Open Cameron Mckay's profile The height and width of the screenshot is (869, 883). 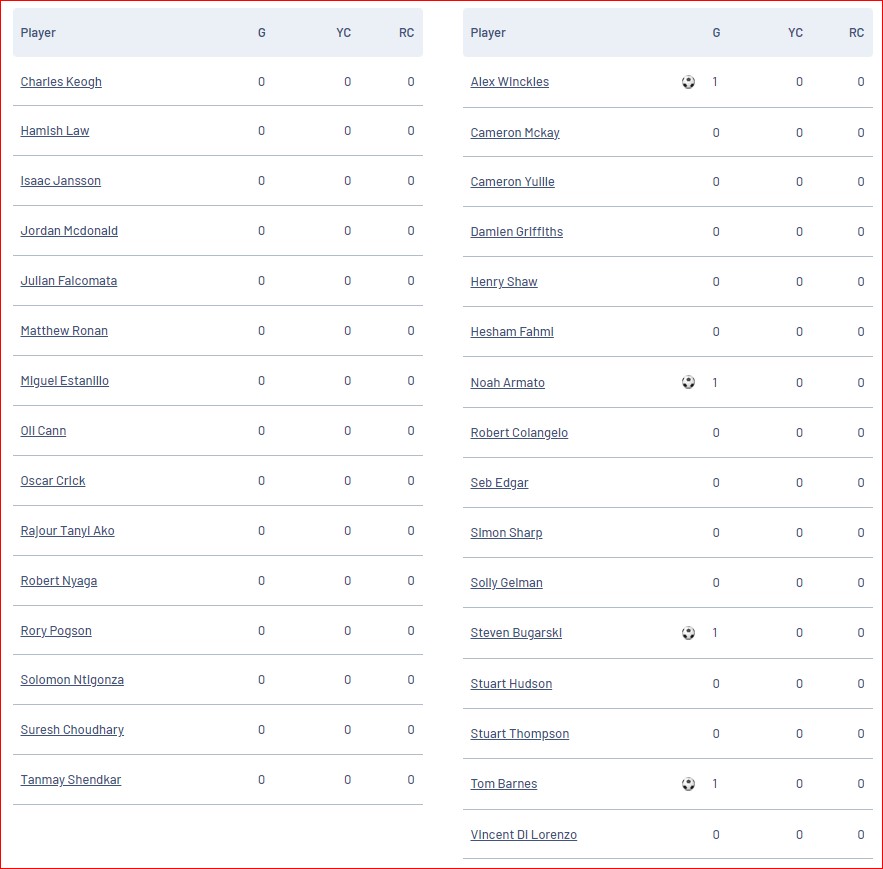(x=515, y=133)
